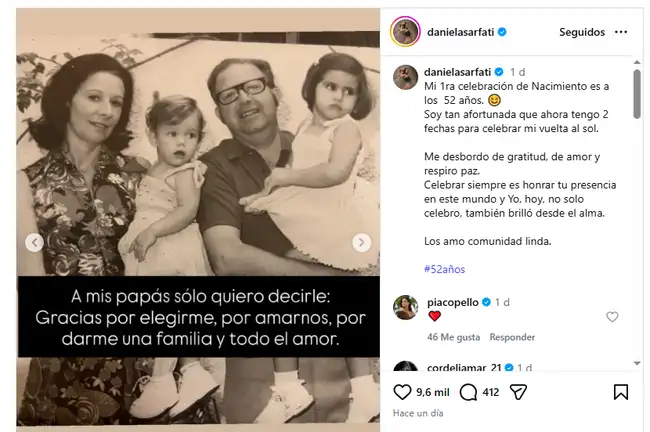Save the post with the bookmark icon

(621, 392)
